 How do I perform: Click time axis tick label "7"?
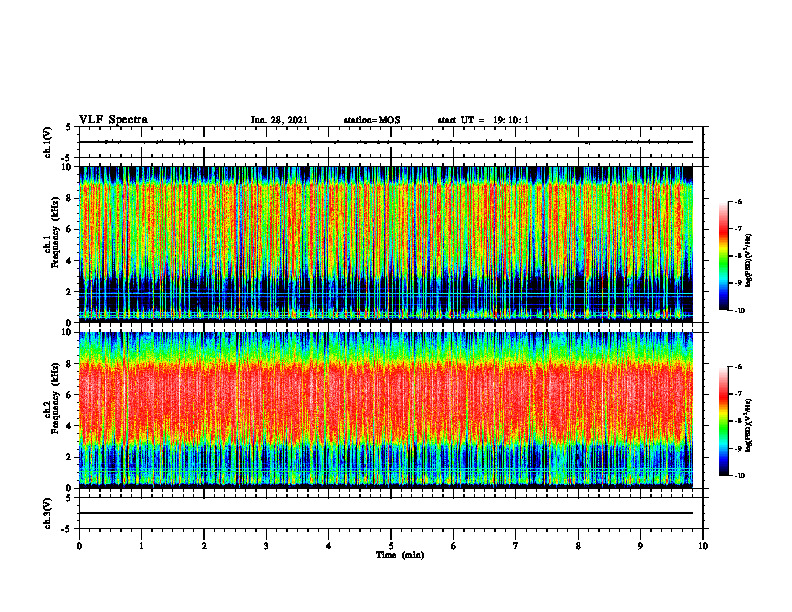[516, 546]
